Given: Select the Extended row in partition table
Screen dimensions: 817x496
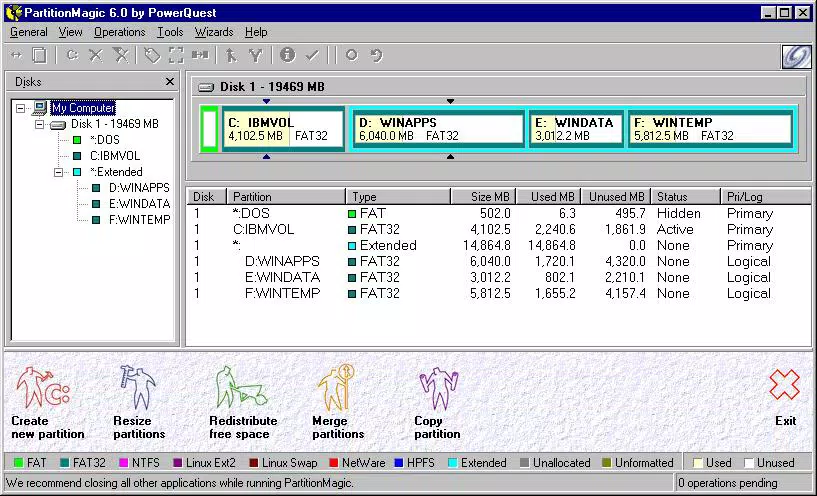Looking at the screenshot, I should 498,246.
